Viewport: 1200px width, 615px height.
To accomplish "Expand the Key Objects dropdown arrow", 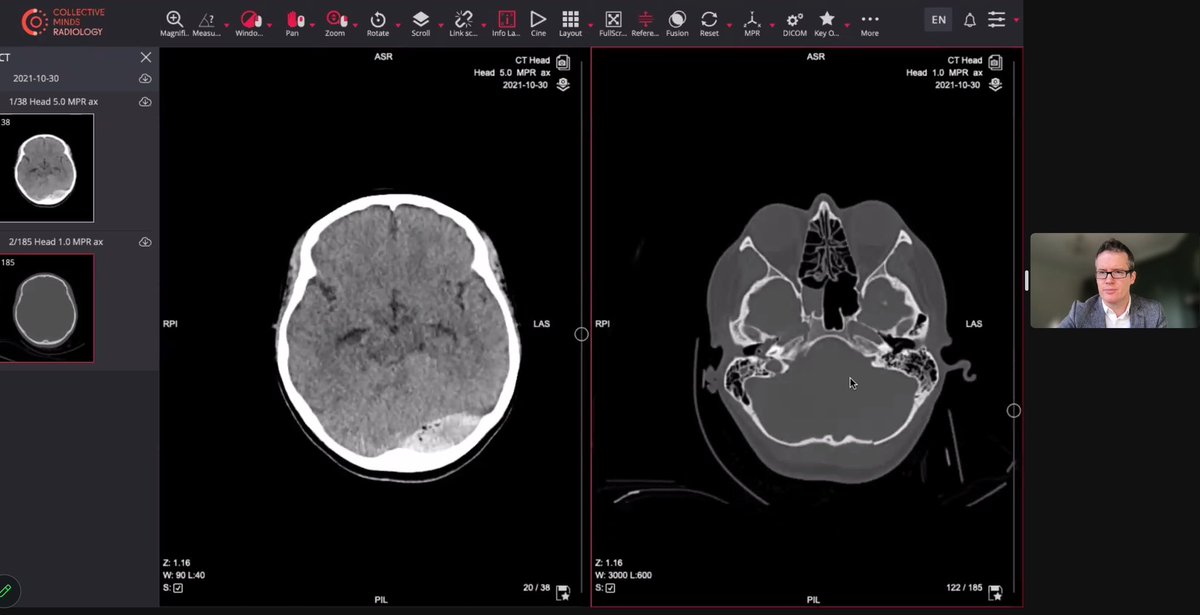I will tap(847, 24).
